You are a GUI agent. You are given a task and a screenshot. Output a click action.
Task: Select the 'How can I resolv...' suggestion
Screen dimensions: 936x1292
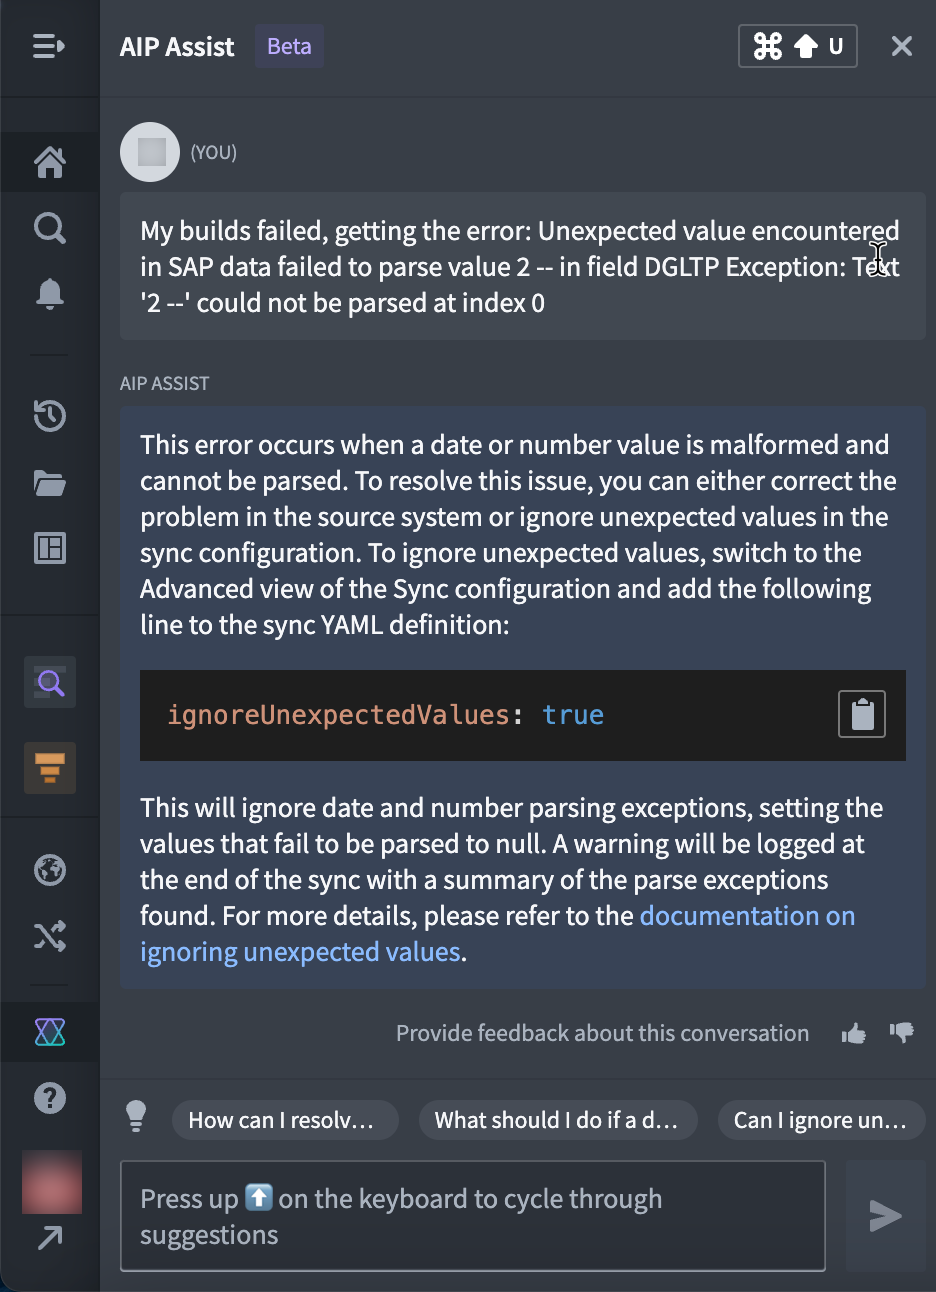[x=285, y=1120]
